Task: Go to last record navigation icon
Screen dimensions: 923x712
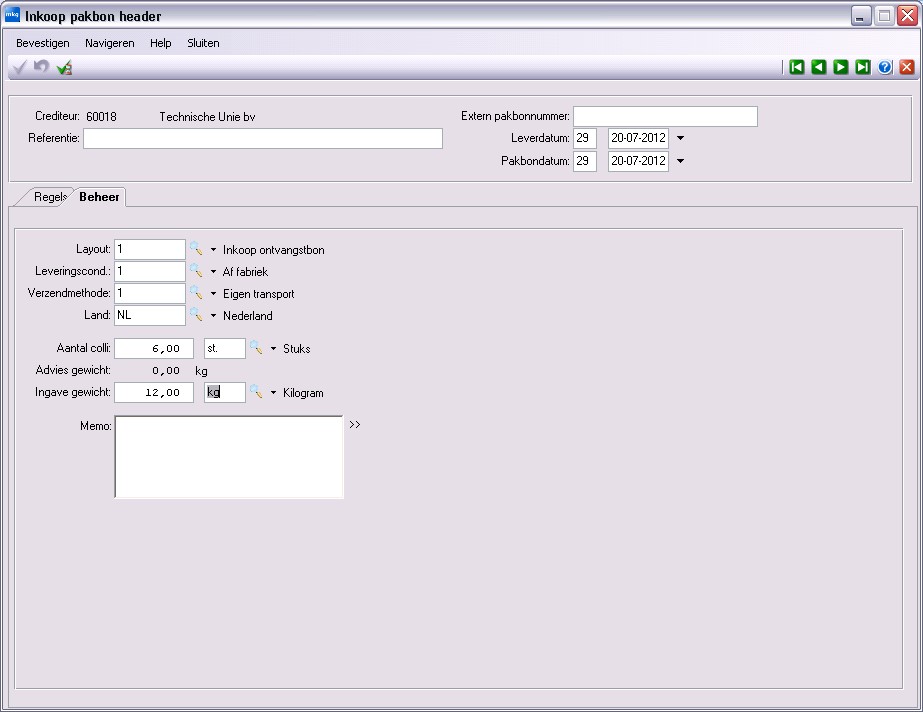Action: (862, 67)
